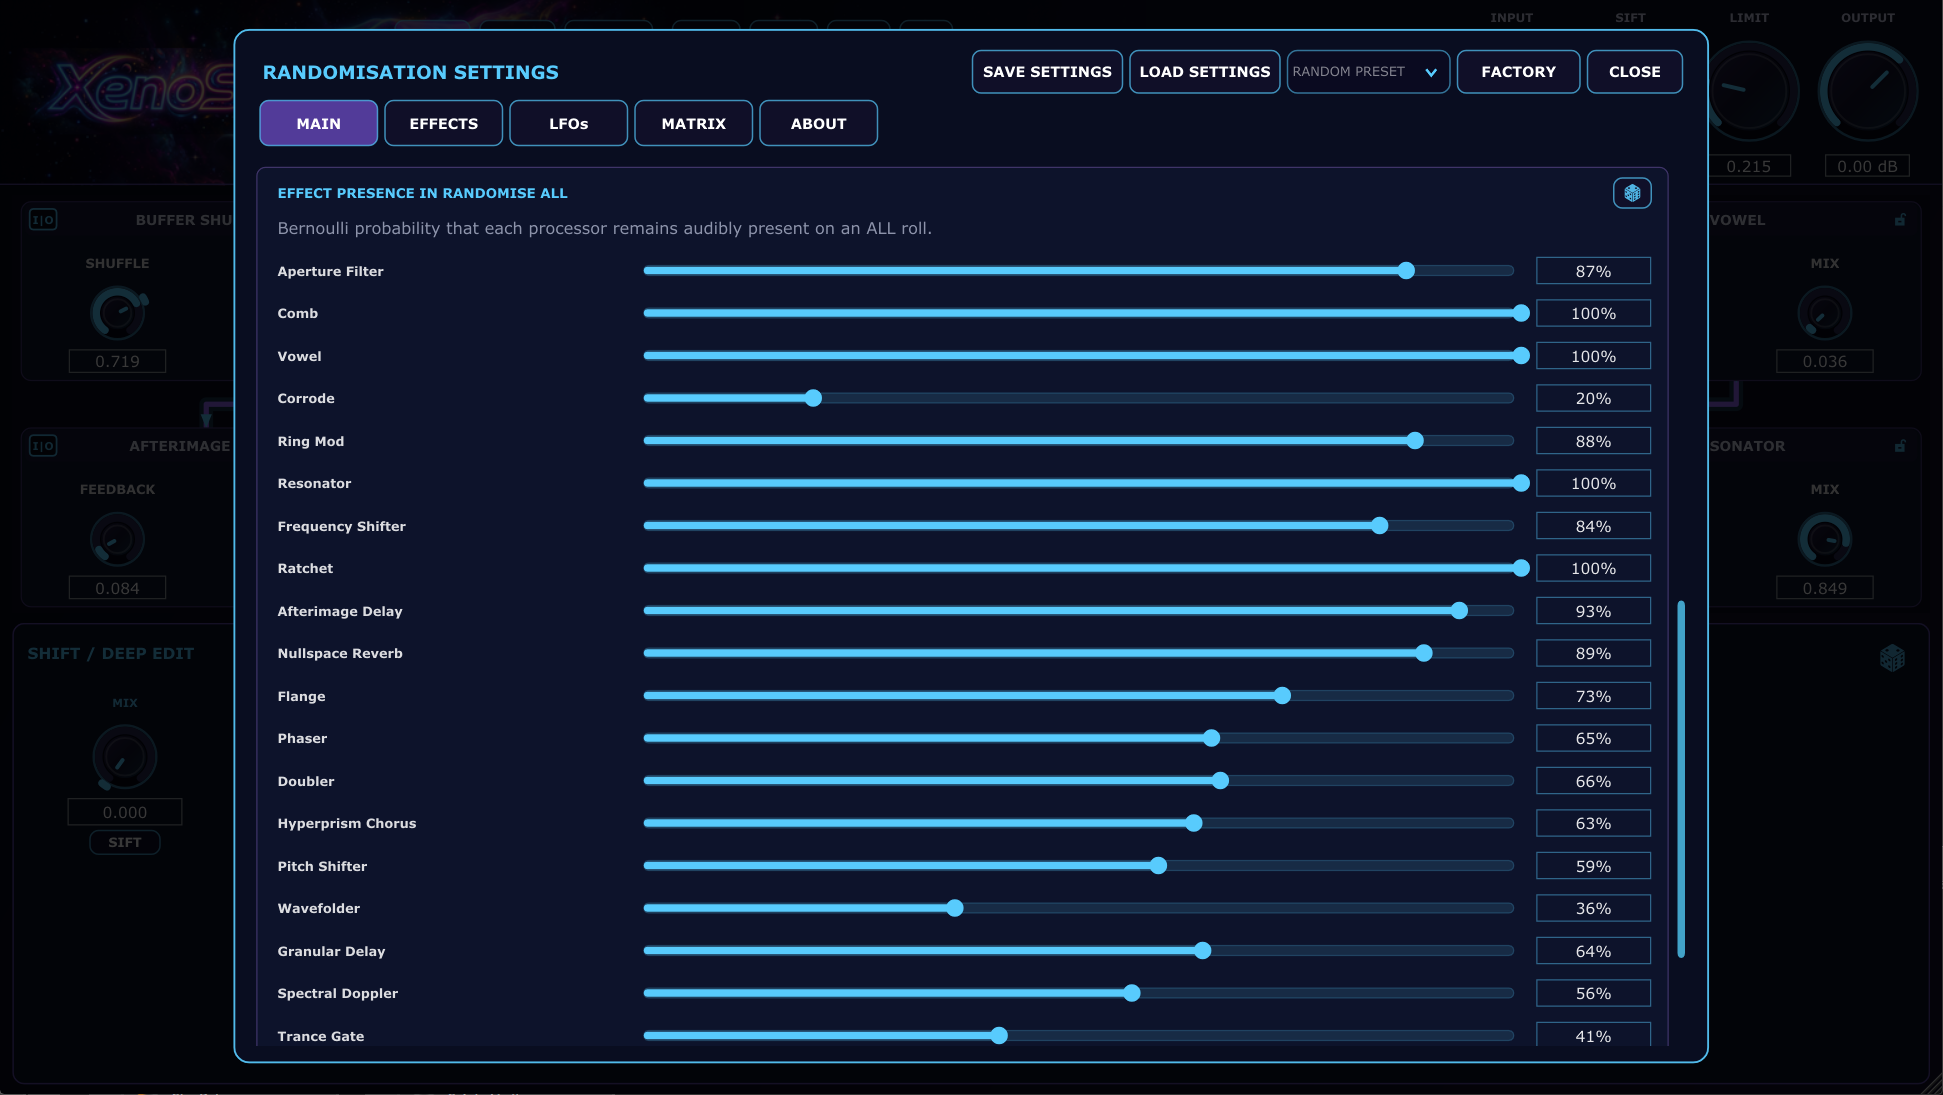This screenshot has width=1943, height=1095.
Task: Click the Comb percentage value field
Action: tap(1593, 314)
